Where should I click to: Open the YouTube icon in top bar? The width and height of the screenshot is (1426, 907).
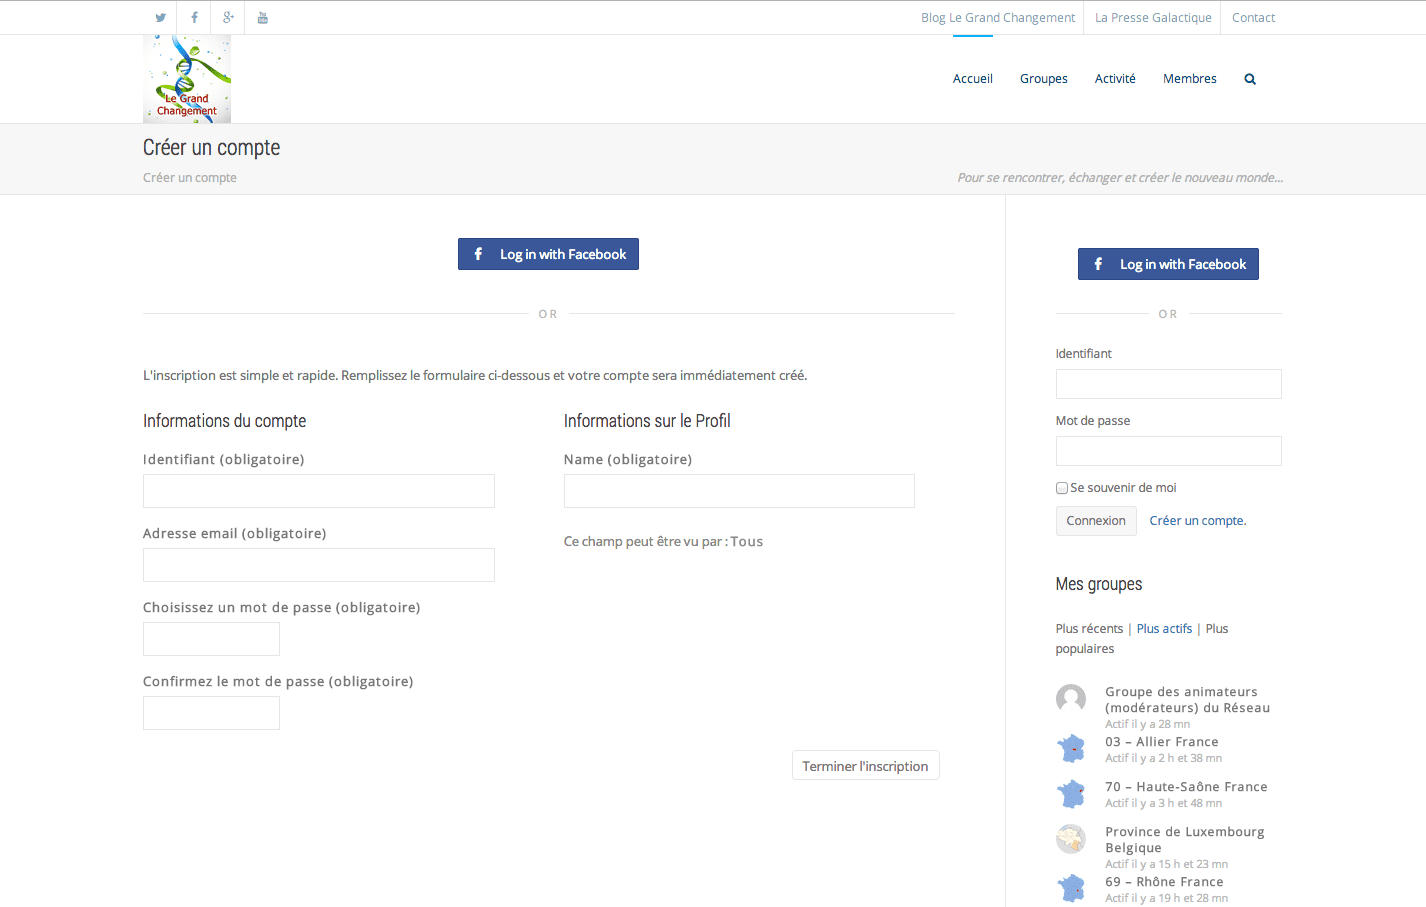tap(262, 18)
